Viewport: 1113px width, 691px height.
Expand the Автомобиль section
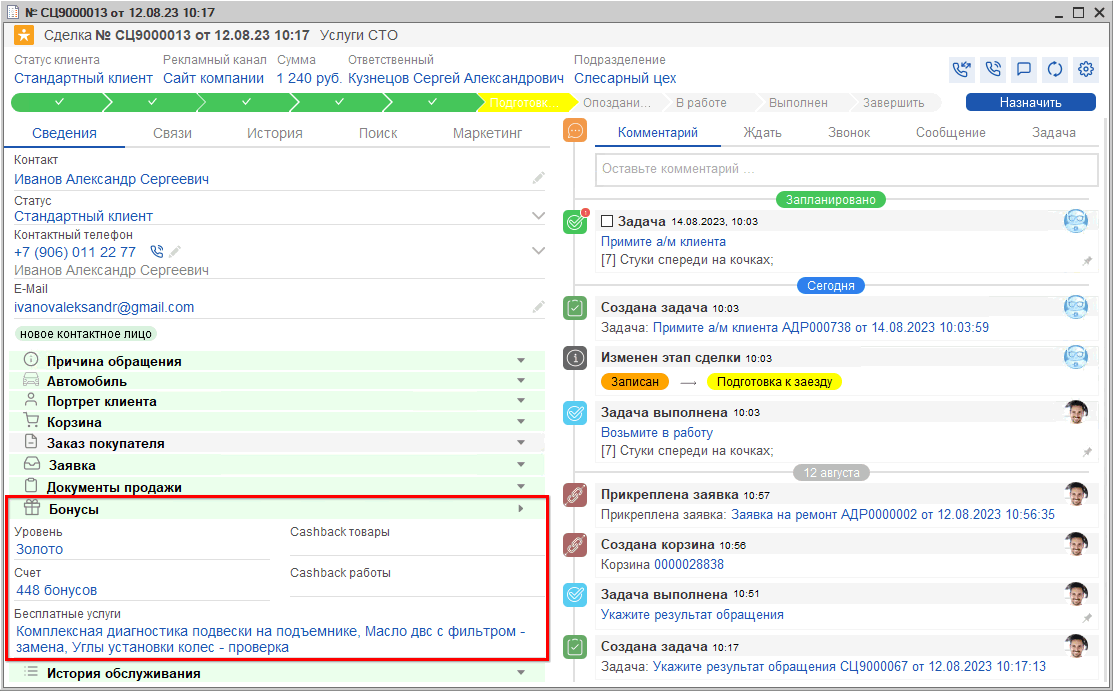(520, 381)
